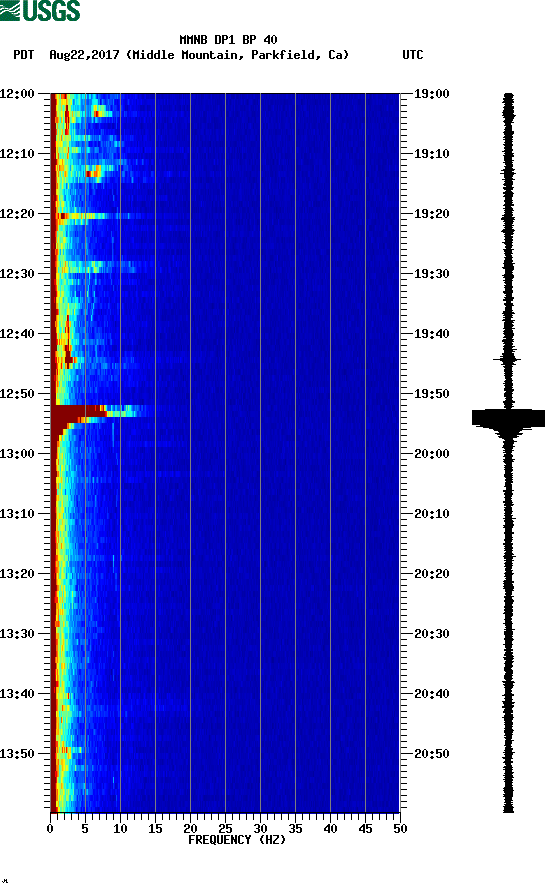Image resolution: width=552 pixels, height=892 pixels.
Task: Click the 'UTC' timezone label
Action: click(413, 55)
